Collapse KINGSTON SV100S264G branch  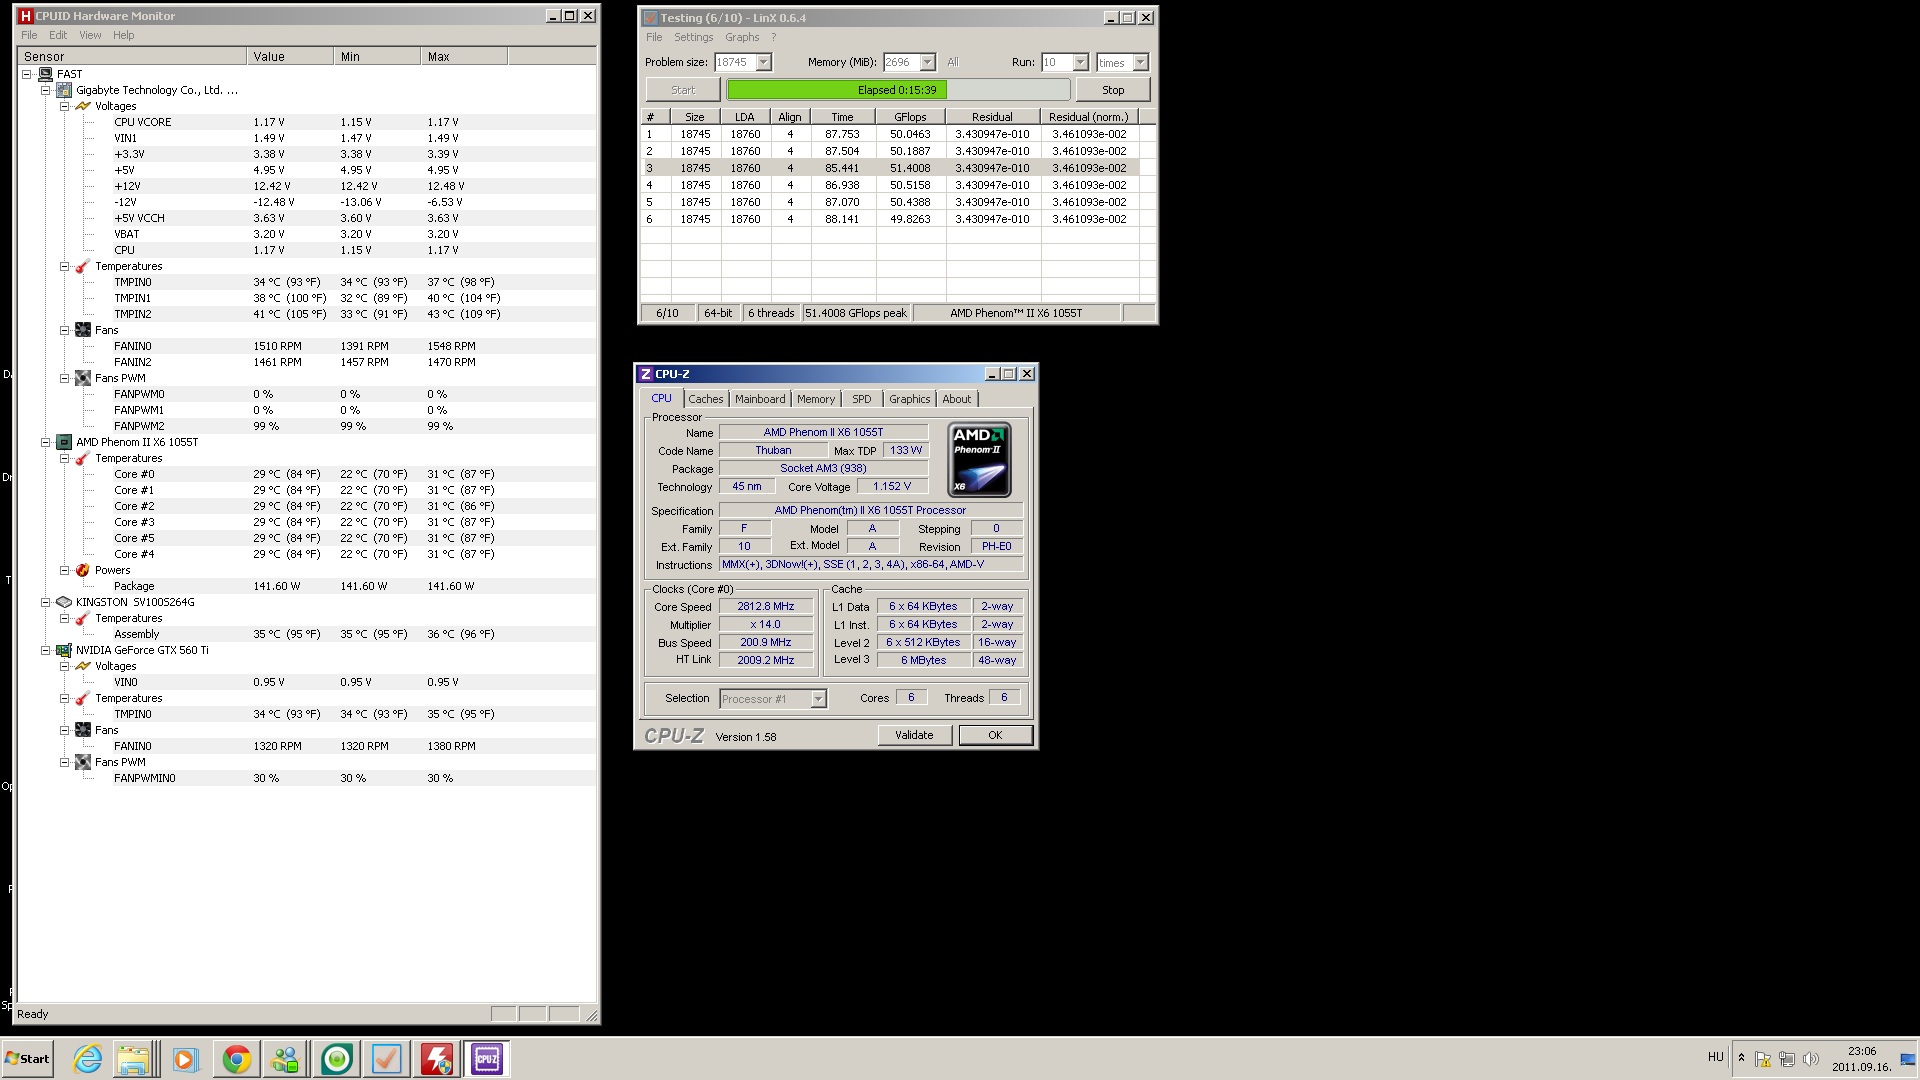coord(46,602)
